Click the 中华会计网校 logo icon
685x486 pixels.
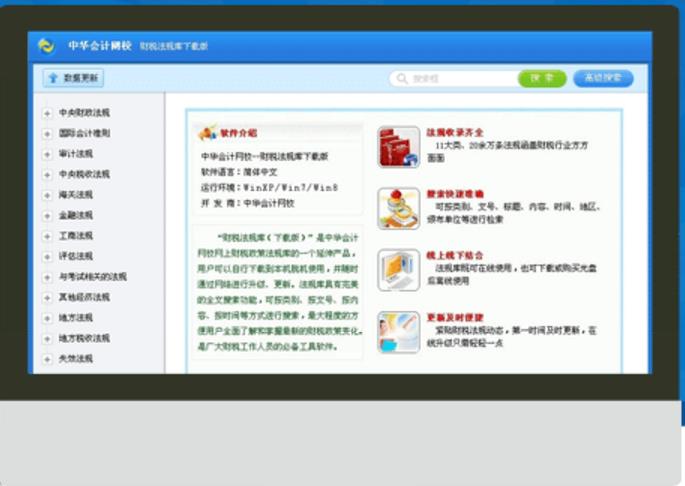click(x=47, y=45)
